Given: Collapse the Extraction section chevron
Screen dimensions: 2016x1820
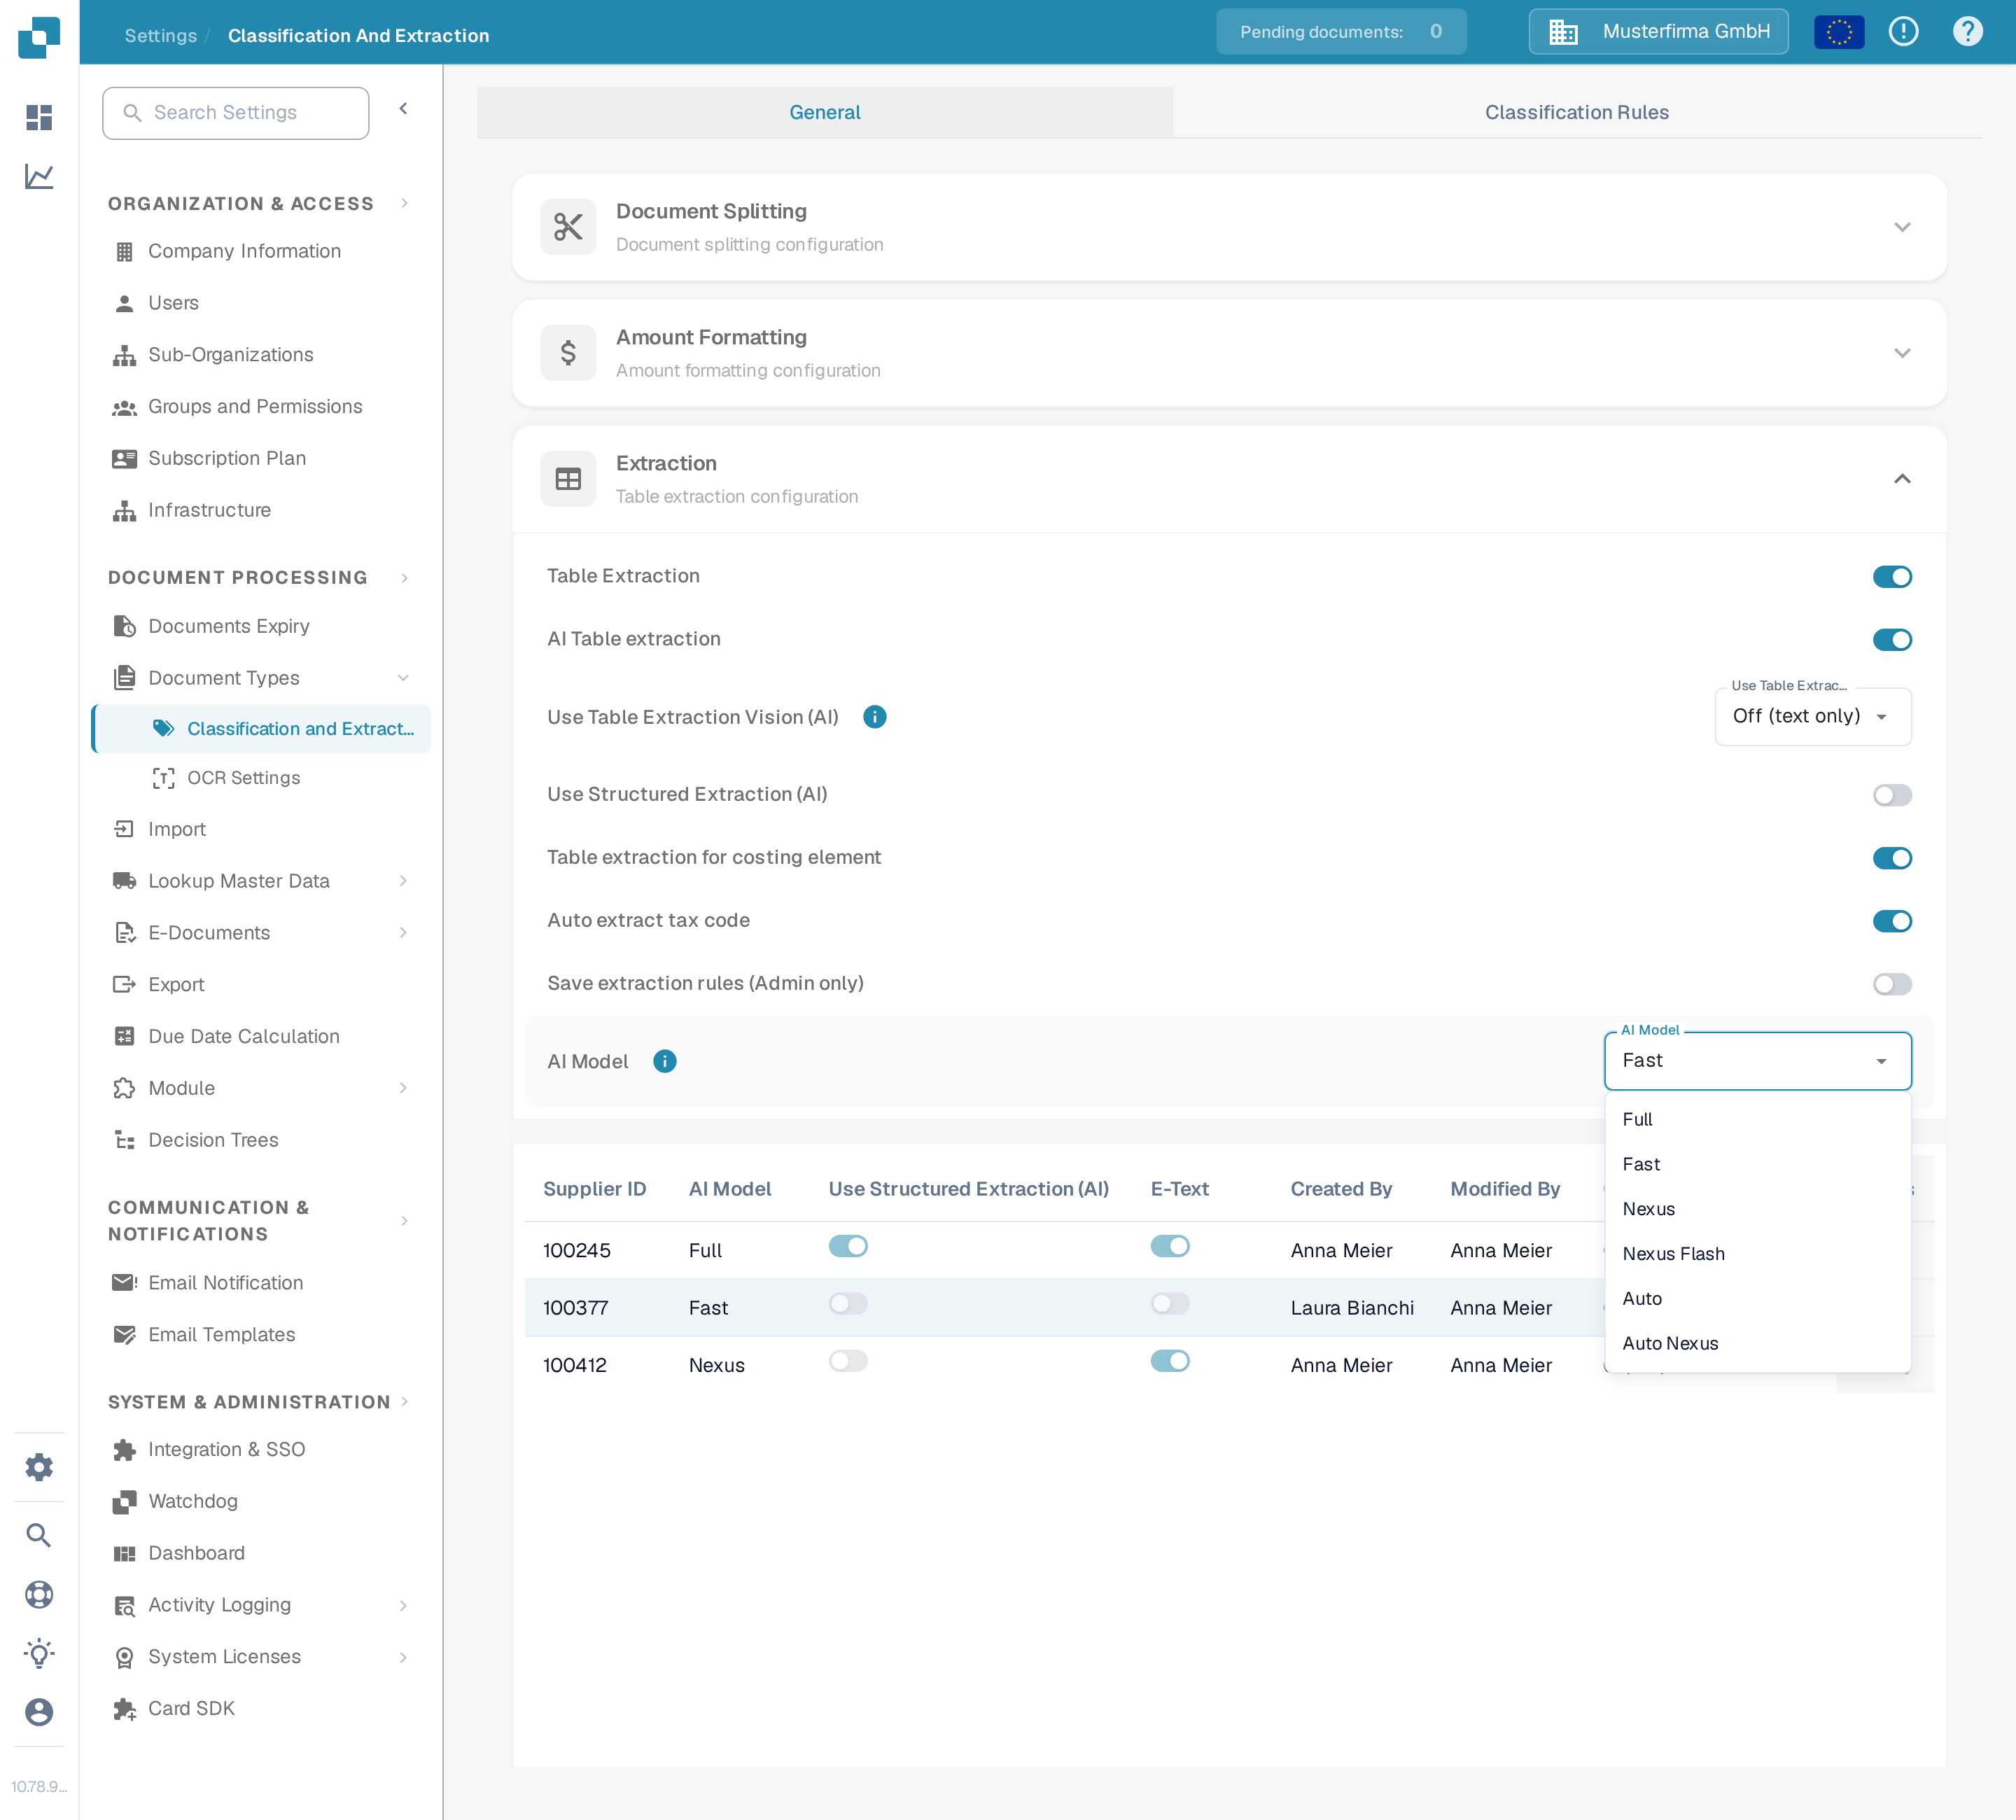Looking at the screenshot, I should pos(1902,479).
